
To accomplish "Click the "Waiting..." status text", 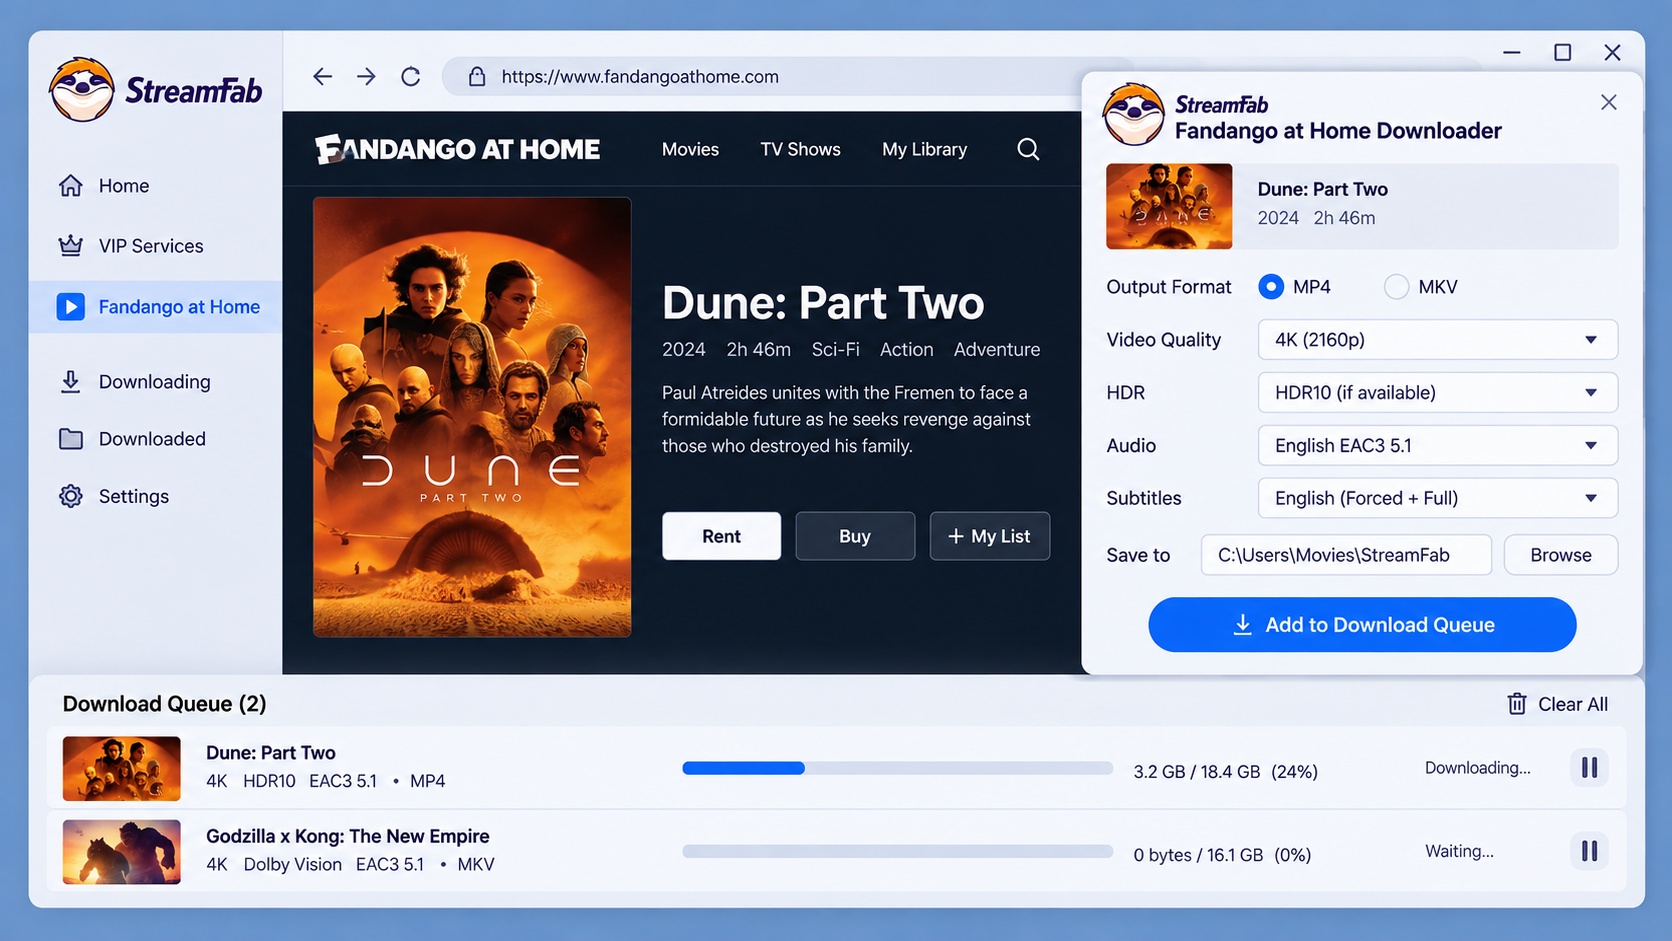I will click(1459, 852).
